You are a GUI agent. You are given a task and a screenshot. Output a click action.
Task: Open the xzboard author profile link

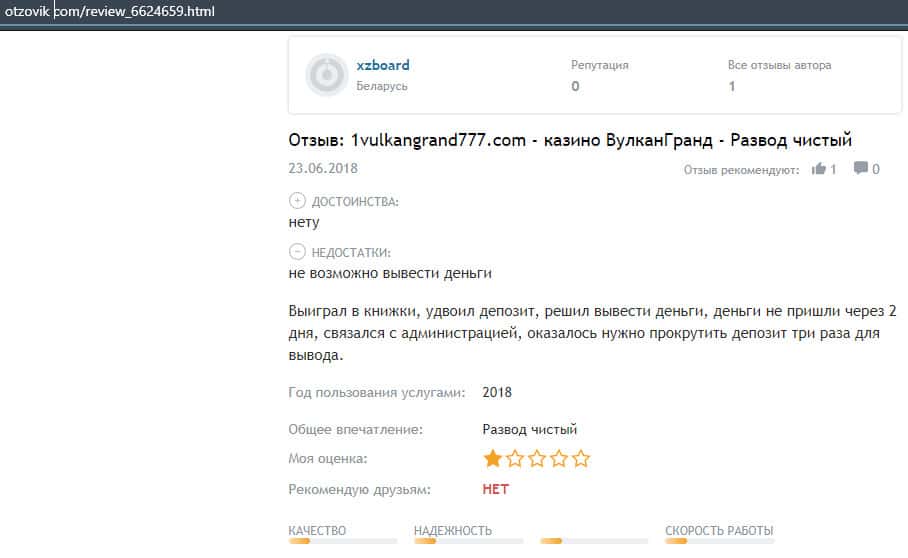[383, 65]
